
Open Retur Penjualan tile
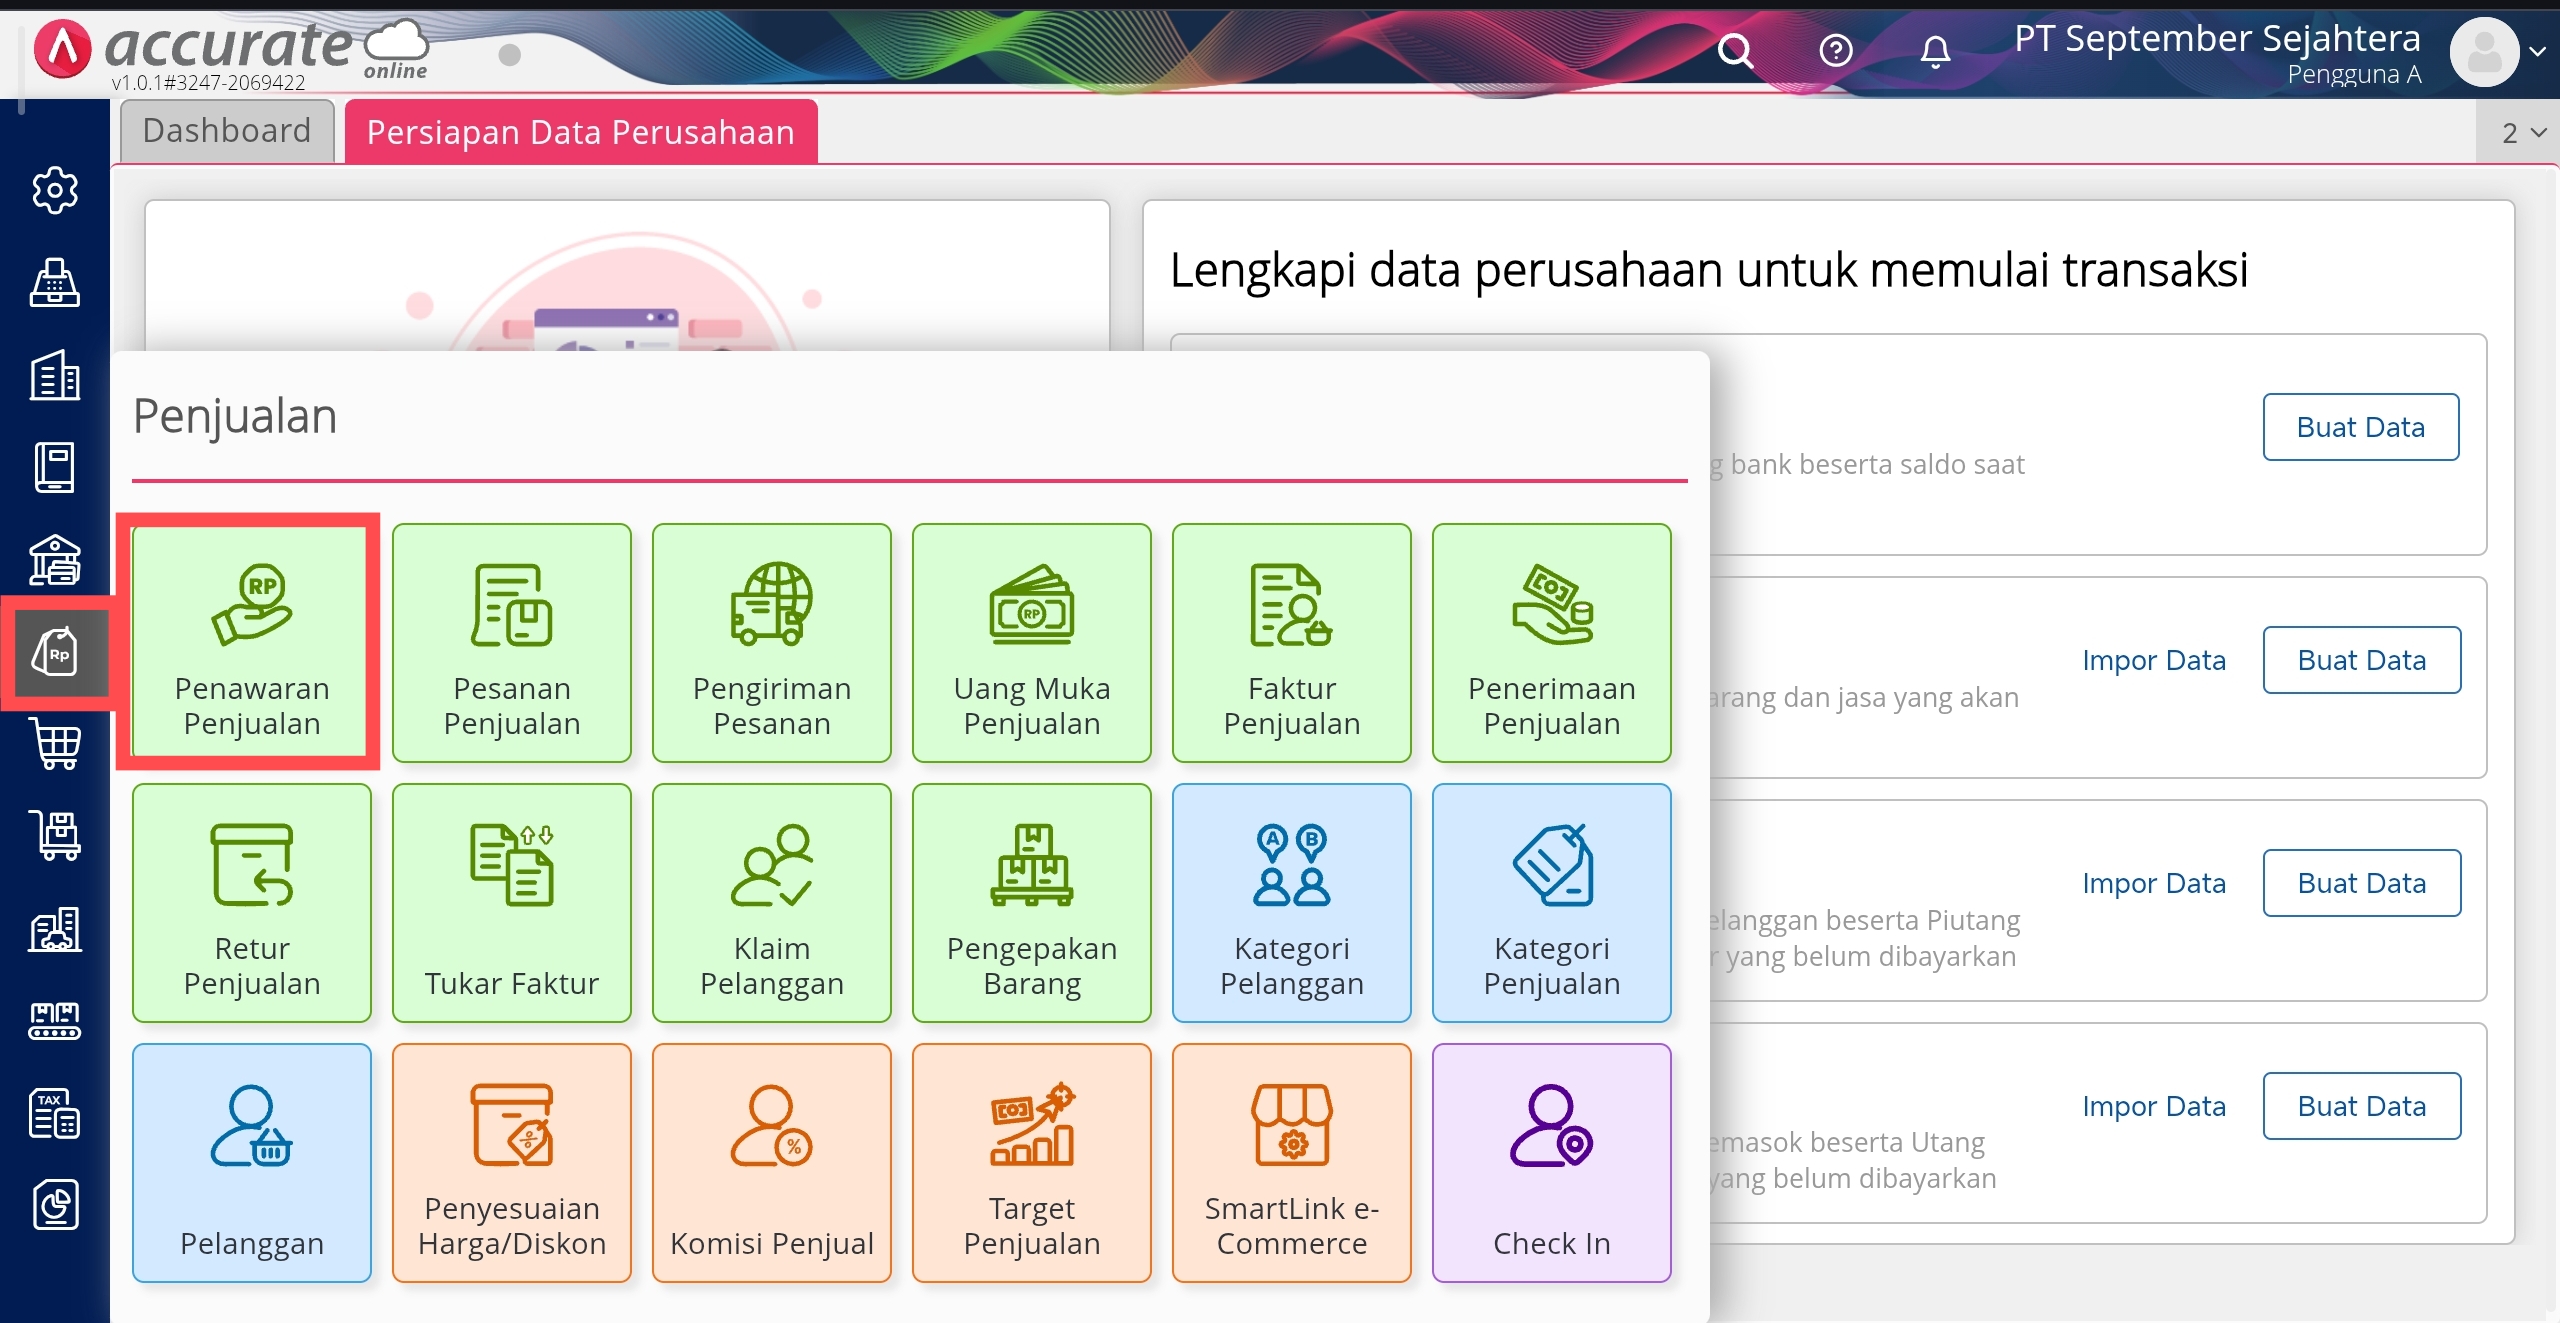[251, 902]
